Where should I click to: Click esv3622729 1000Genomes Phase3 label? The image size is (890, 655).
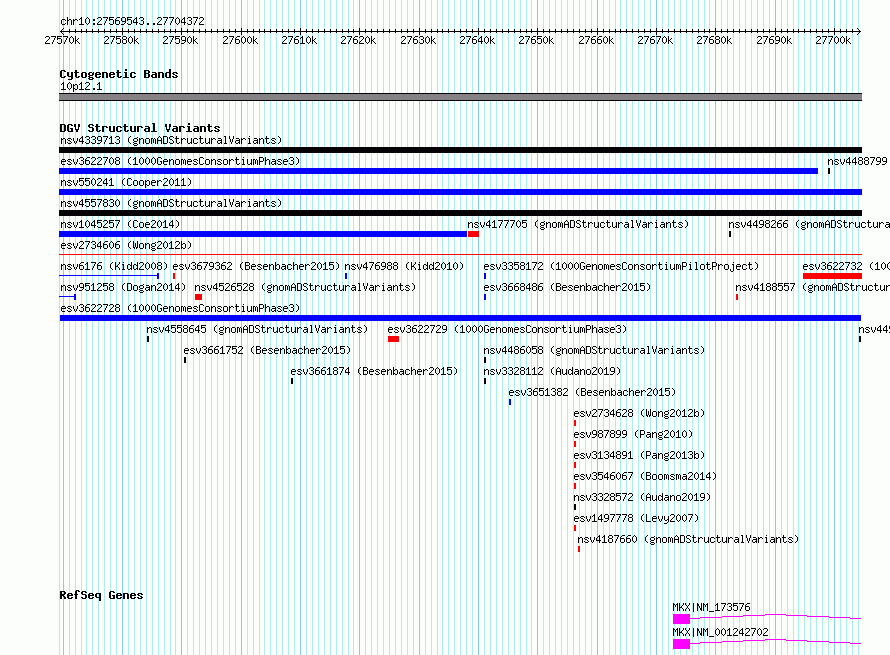(507, 329)
